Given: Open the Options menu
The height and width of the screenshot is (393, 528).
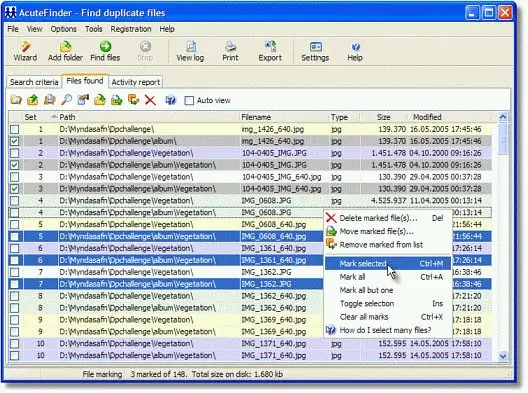Looking at the screenshot, I should pyautogui.click(x=64, y=29).
